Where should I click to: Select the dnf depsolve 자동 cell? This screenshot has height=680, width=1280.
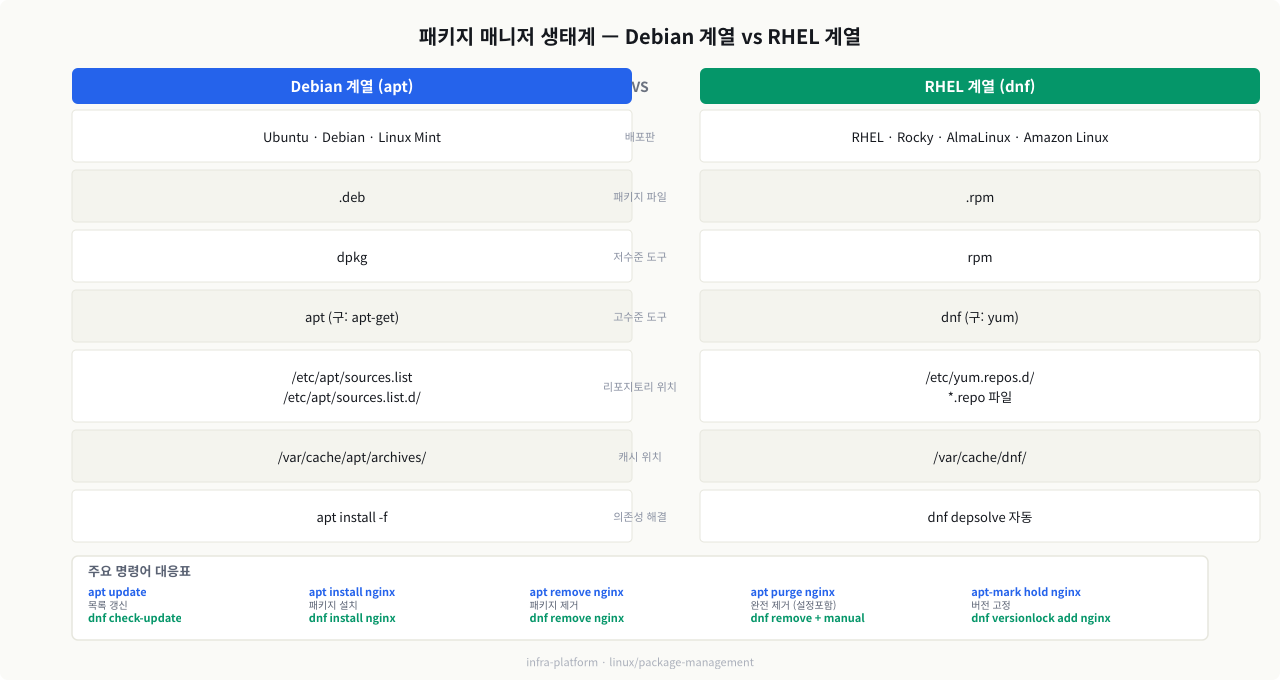click(980, 516)
